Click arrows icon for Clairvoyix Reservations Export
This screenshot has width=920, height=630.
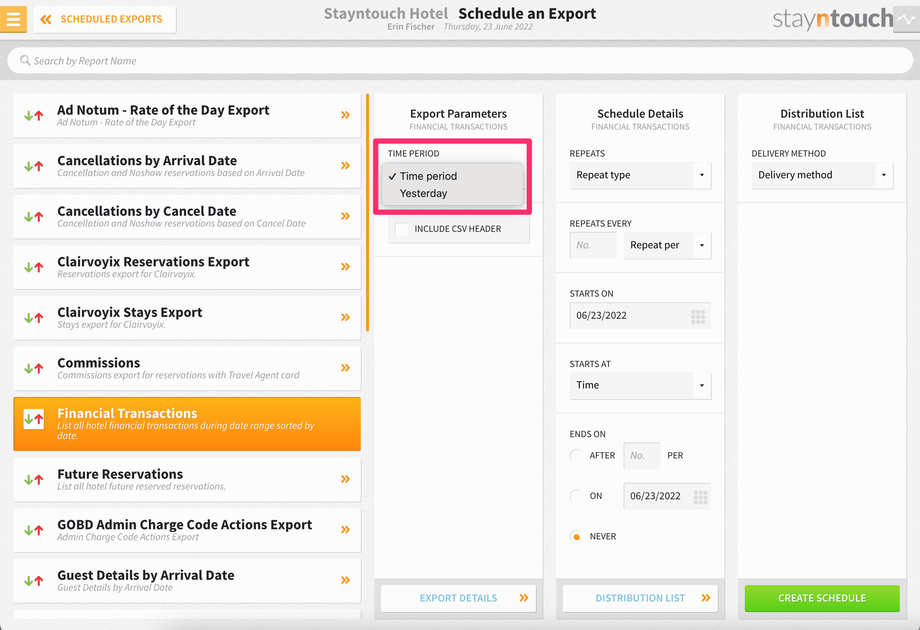(33, 267)
